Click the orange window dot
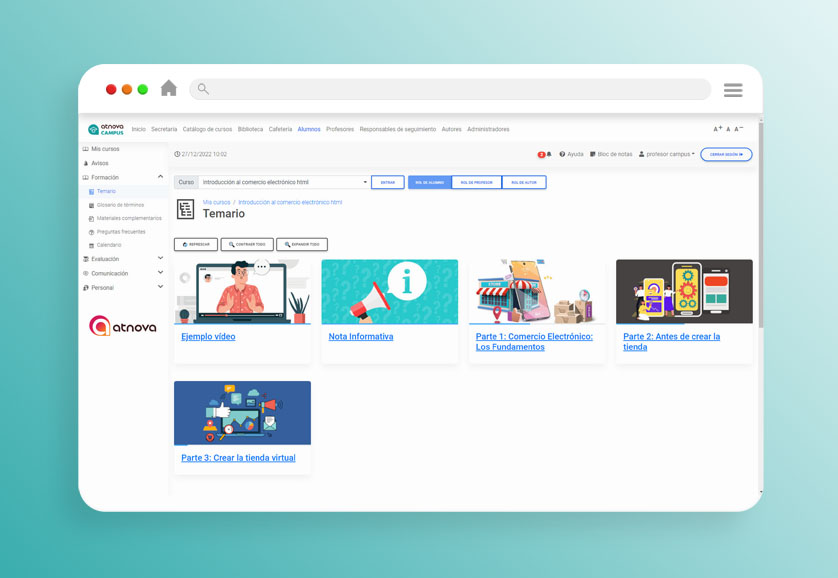 tap(127, 89)
